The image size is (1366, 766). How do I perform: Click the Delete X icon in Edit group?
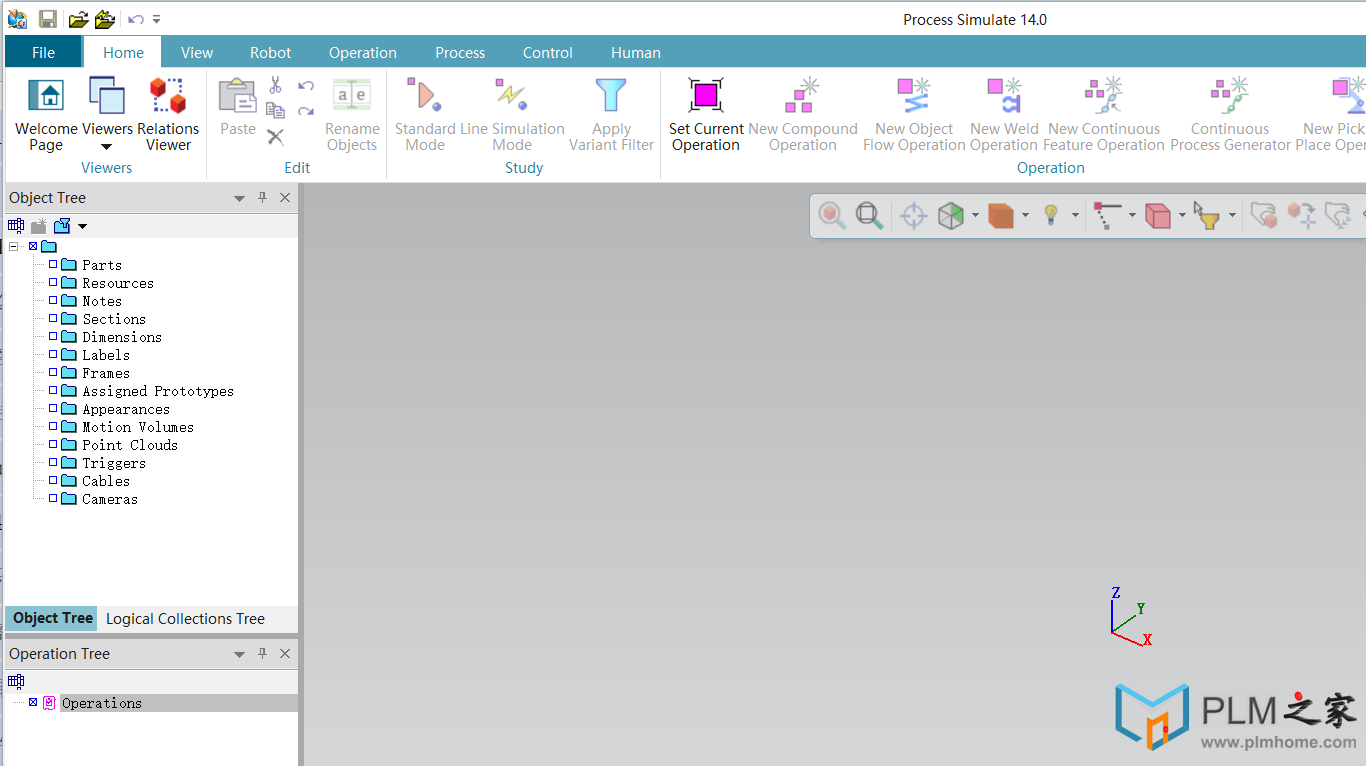pyautogui.click(x=275, y=136)
